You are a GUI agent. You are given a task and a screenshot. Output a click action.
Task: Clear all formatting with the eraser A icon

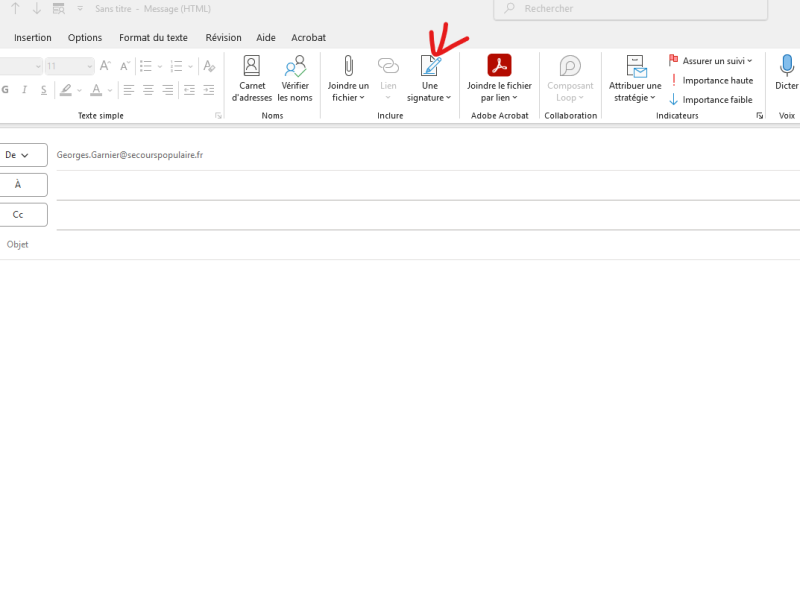pos(209,66)
